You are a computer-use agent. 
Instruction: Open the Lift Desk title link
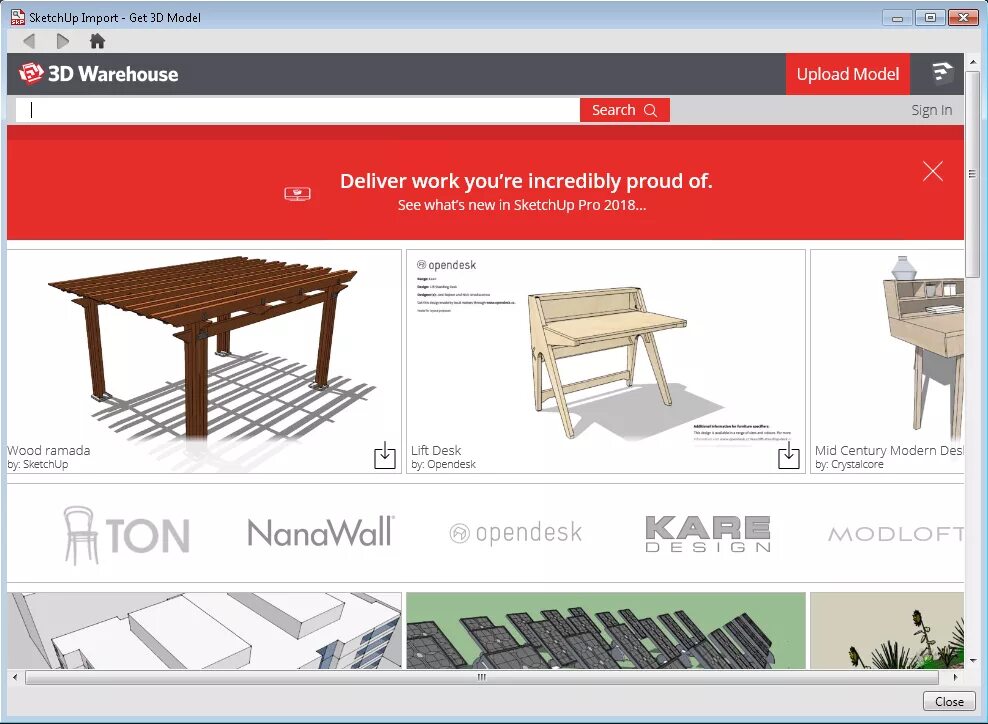tap(436, 450)
